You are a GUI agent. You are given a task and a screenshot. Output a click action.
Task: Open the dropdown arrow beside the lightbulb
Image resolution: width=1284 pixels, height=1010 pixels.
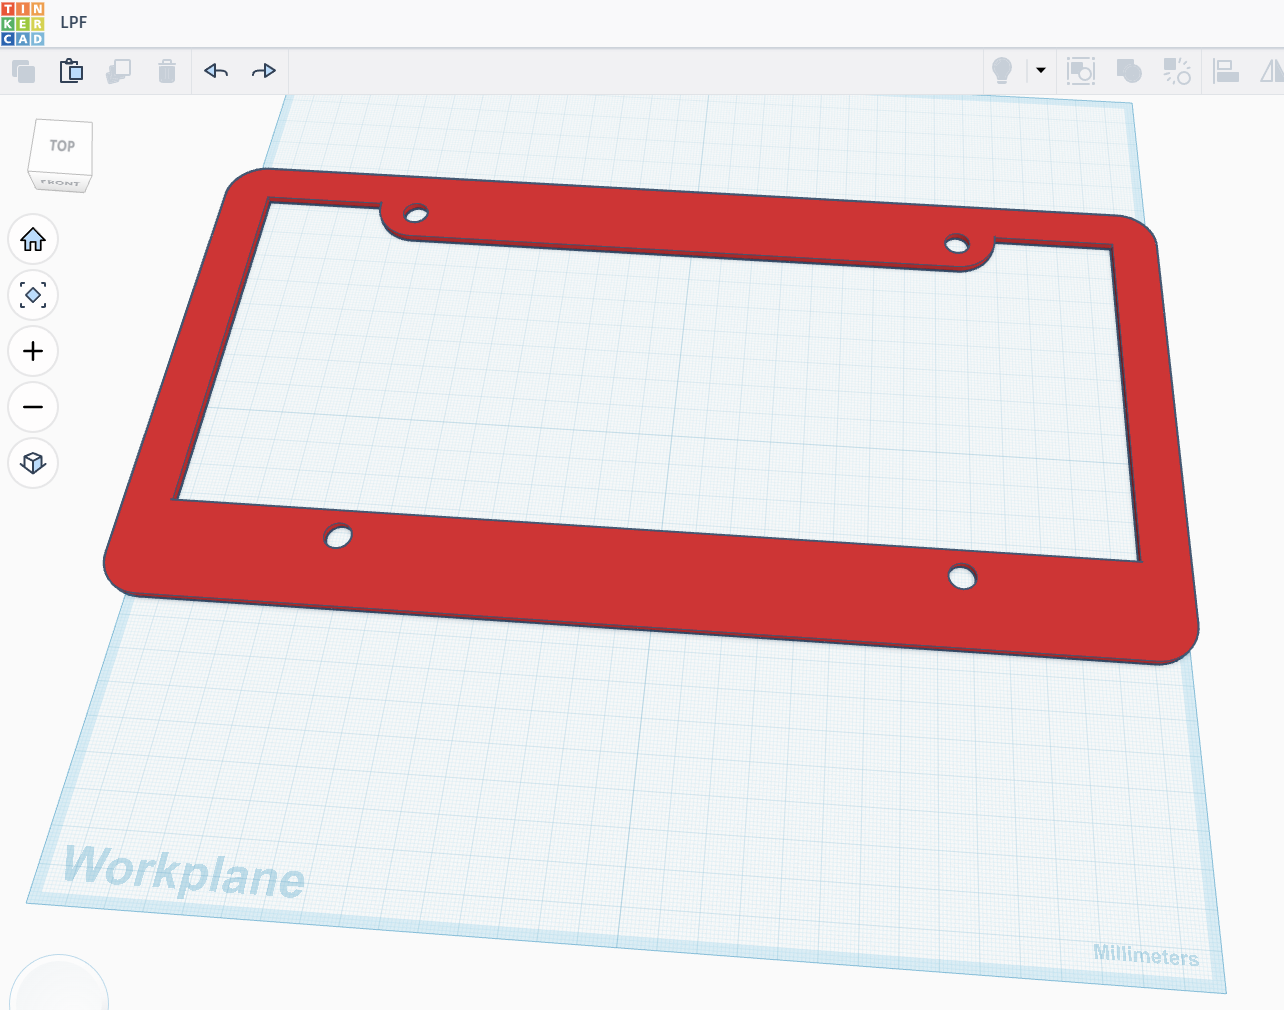coord(1041,70)
